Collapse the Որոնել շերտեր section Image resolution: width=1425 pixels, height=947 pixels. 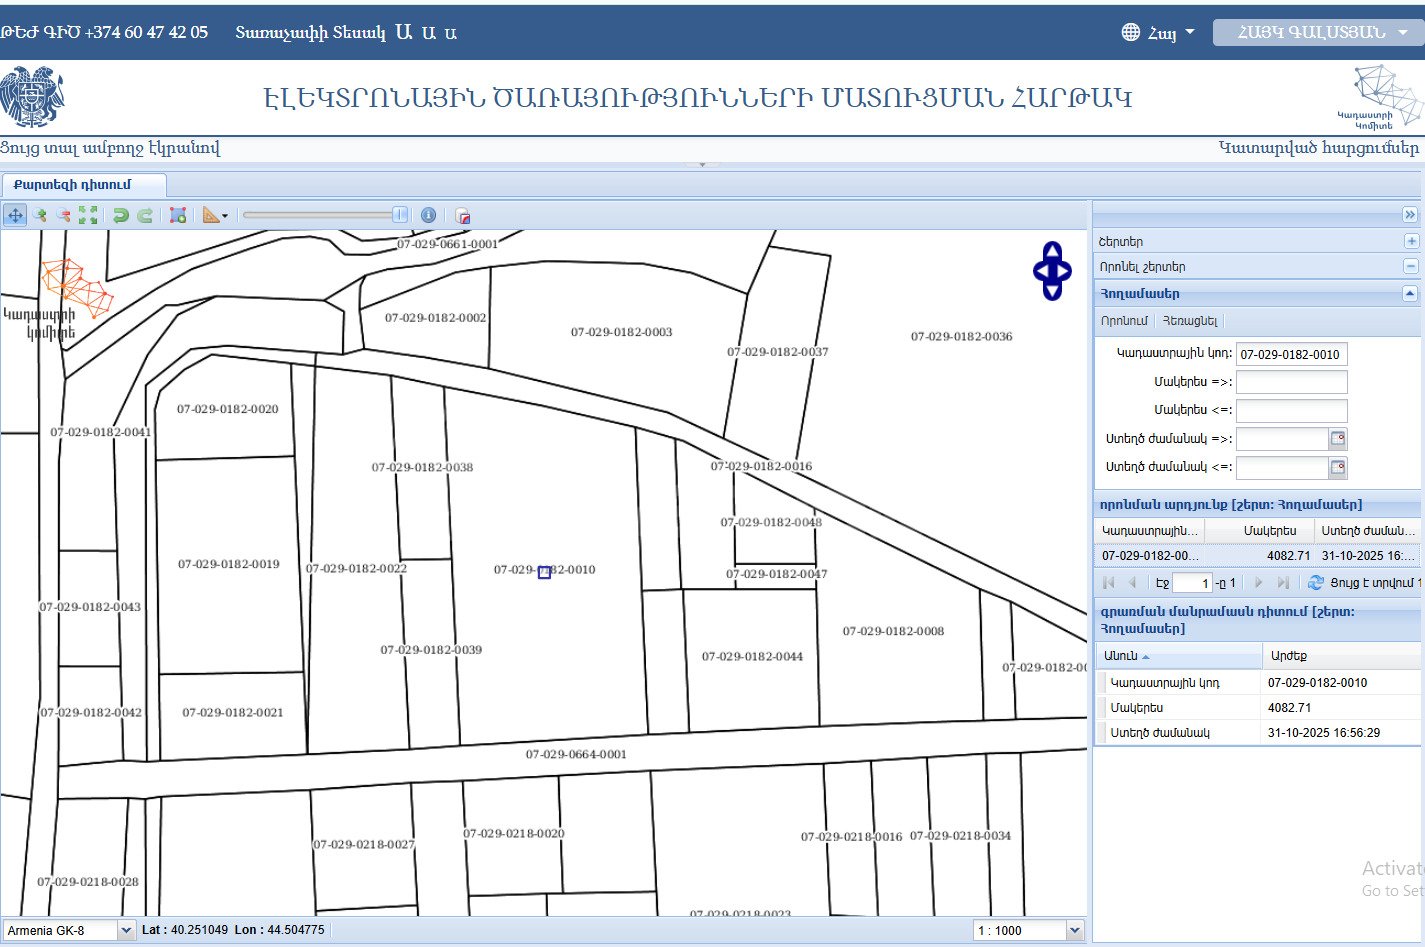click(x=1411, y=266)
